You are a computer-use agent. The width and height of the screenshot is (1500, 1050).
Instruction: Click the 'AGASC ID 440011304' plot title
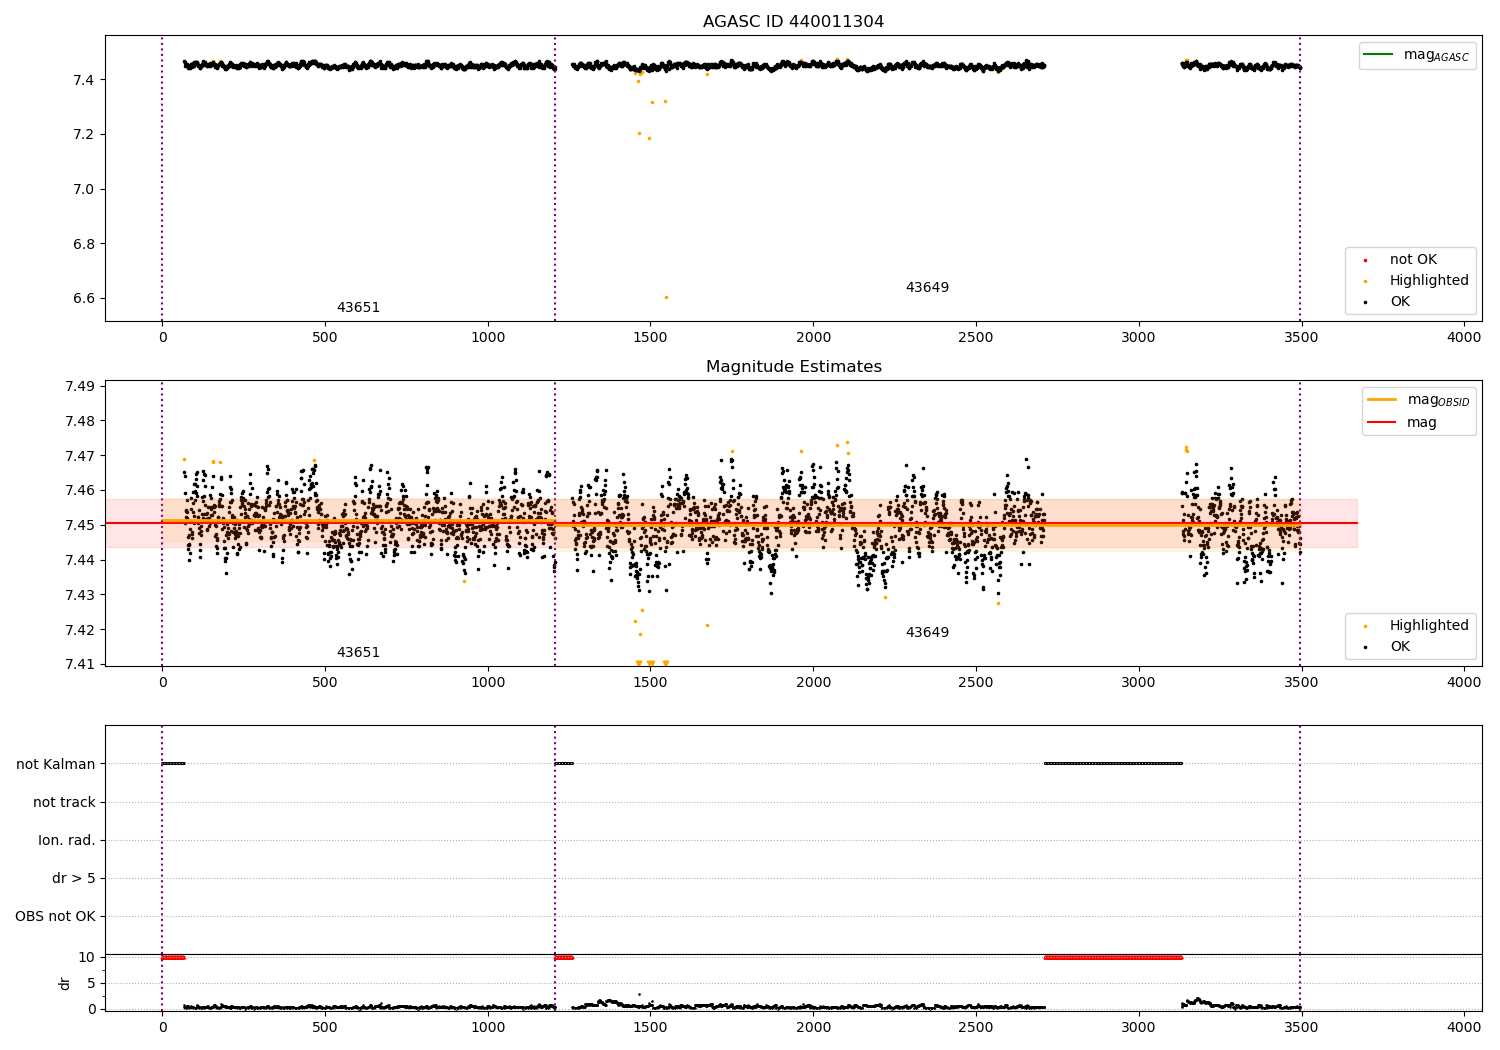793,22
